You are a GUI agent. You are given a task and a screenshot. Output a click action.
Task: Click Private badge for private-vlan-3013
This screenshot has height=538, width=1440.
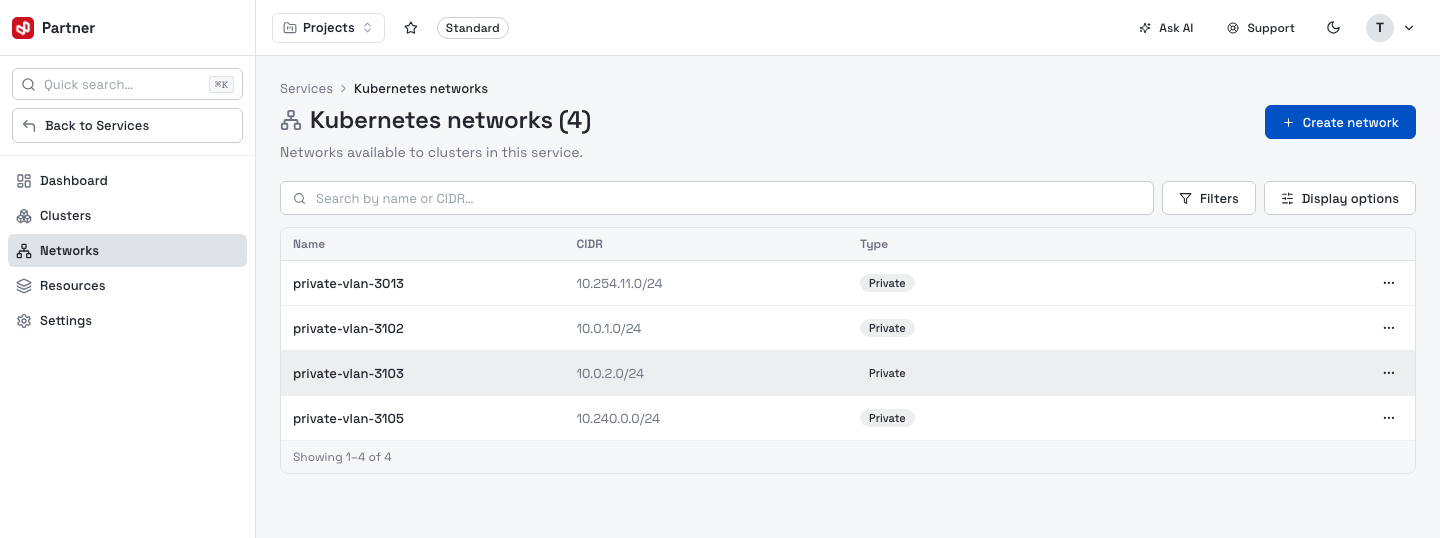[x=887, y=283]
